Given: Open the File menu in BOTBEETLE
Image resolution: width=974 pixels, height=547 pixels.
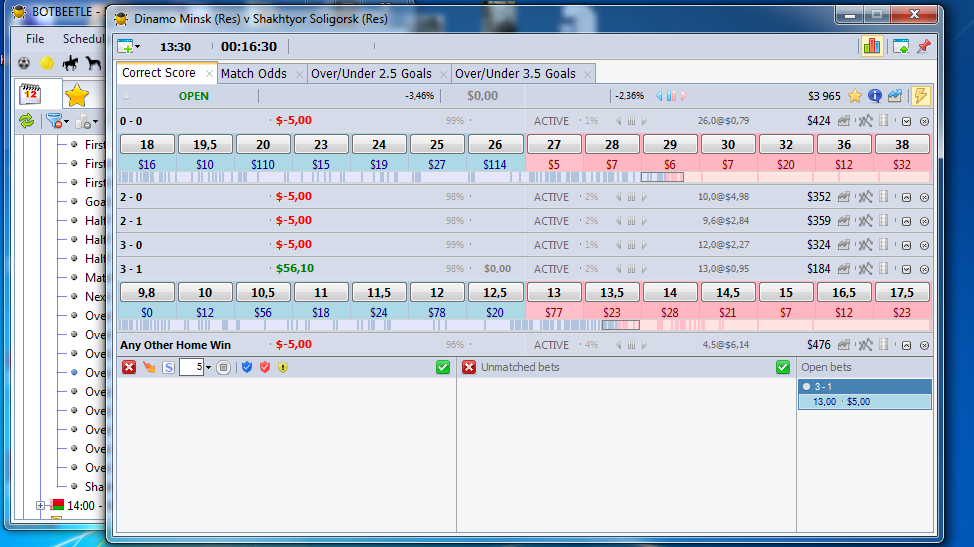Looking at the screenshot, I should pos(35,38).
